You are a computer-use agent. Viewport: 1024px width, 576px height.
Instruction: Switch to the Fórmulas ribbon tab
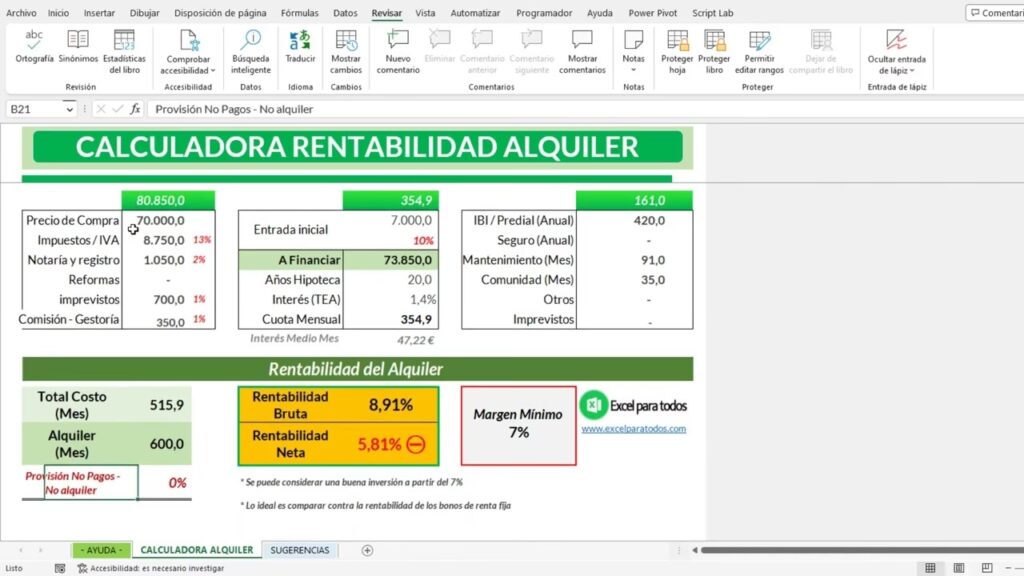coord(299,13)
